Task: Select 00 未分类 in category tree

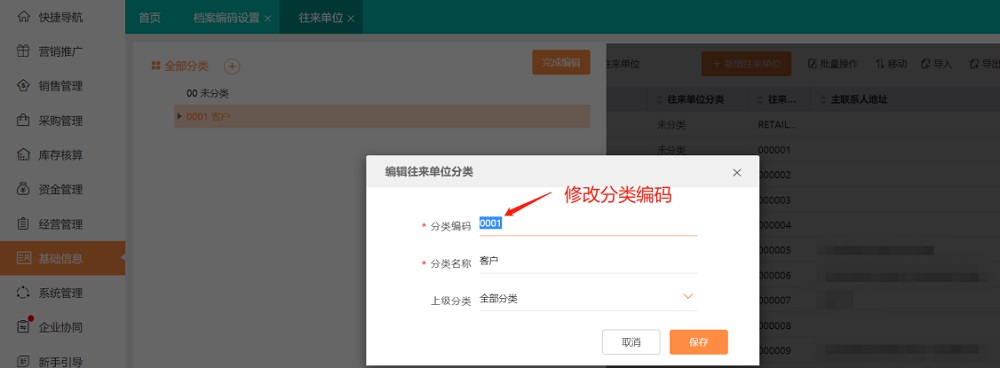Action: pos(207,93)
